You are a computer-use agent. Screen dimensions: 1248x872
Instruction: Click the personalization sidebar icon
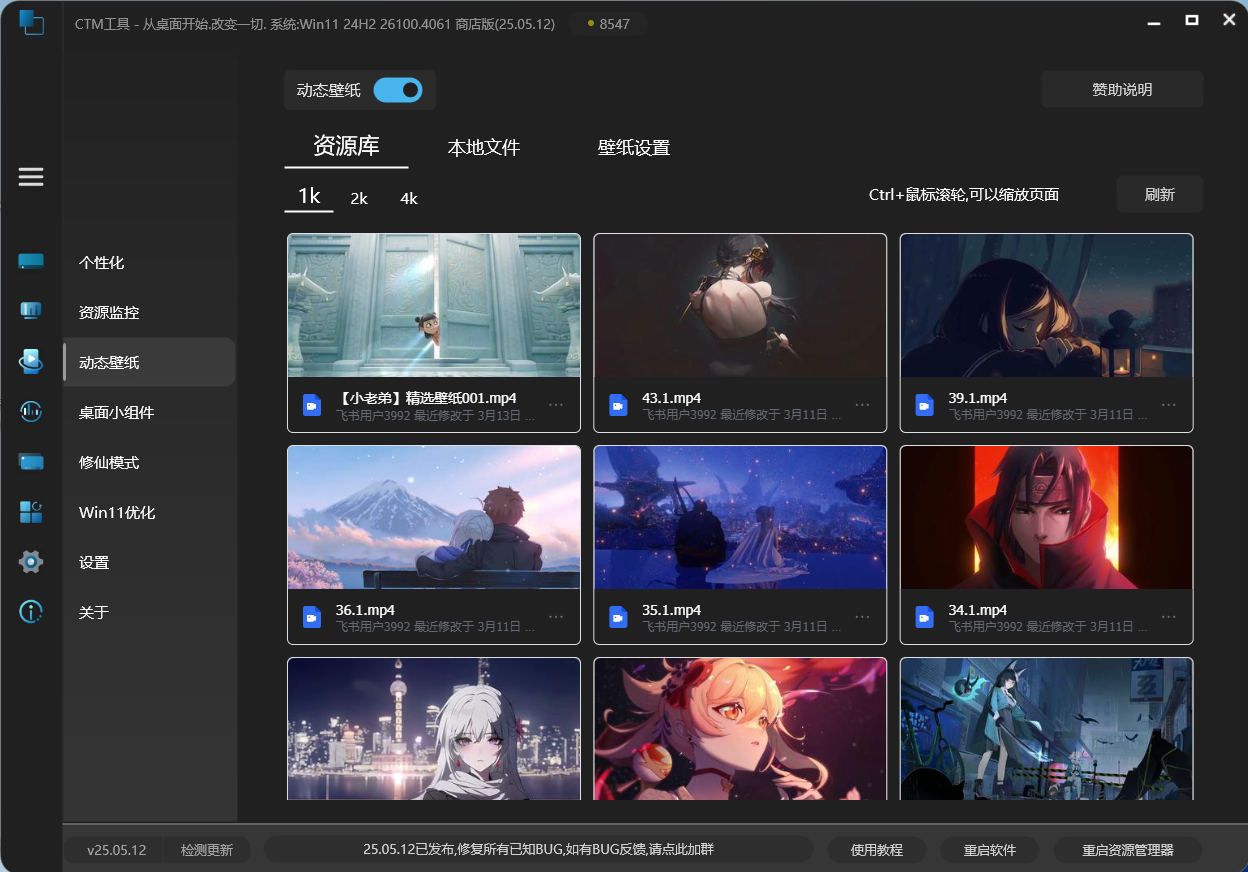pyautogui.click(x=31, y=262)
